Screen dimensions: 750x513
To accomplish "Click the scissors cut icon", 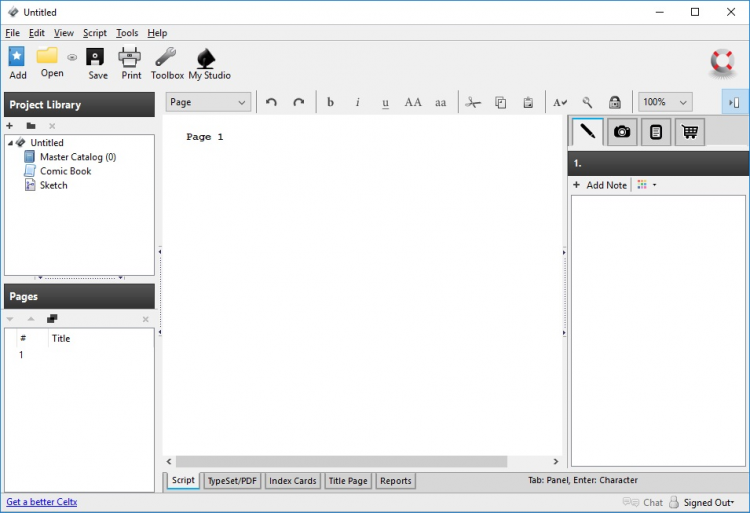I will [x=473, y=102].
